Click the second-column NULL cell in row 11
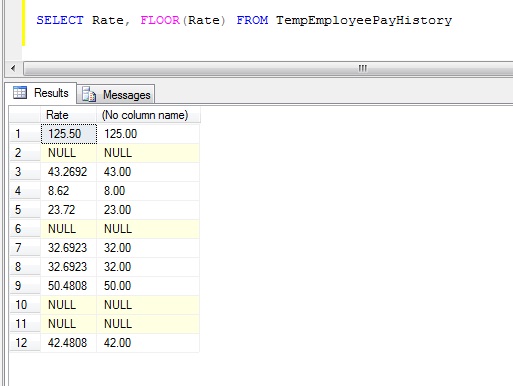513x386 pixels. pyautogui.click(x=148, y=324)
